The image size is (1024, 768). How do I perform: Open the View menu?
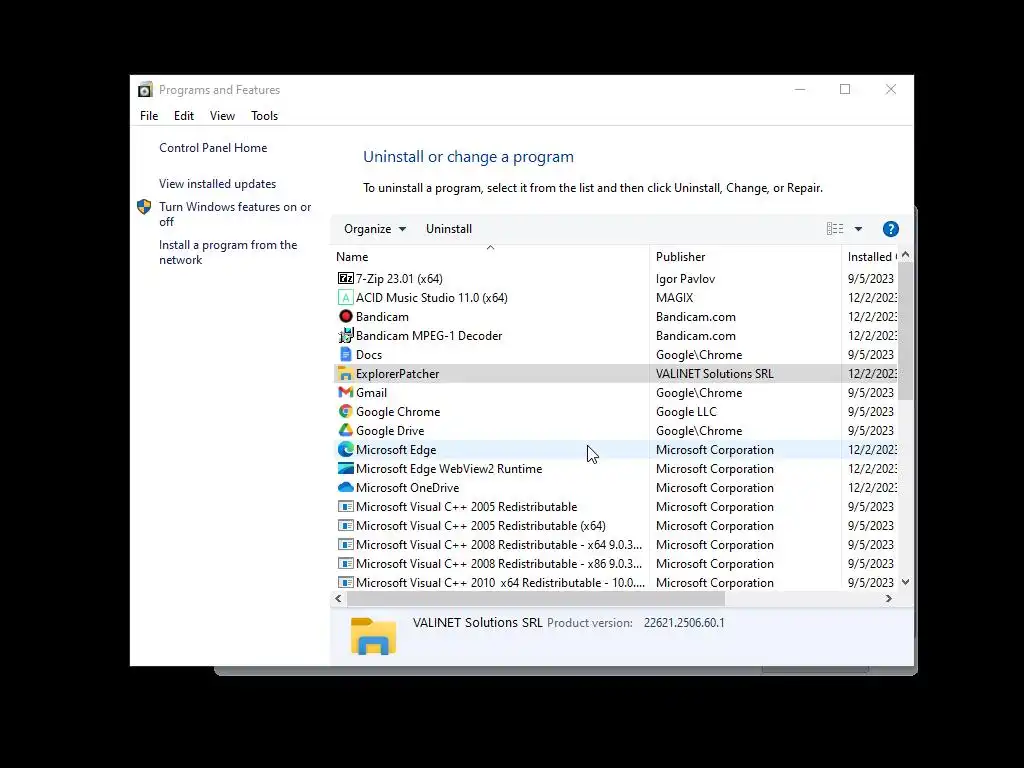coord(222,116)
